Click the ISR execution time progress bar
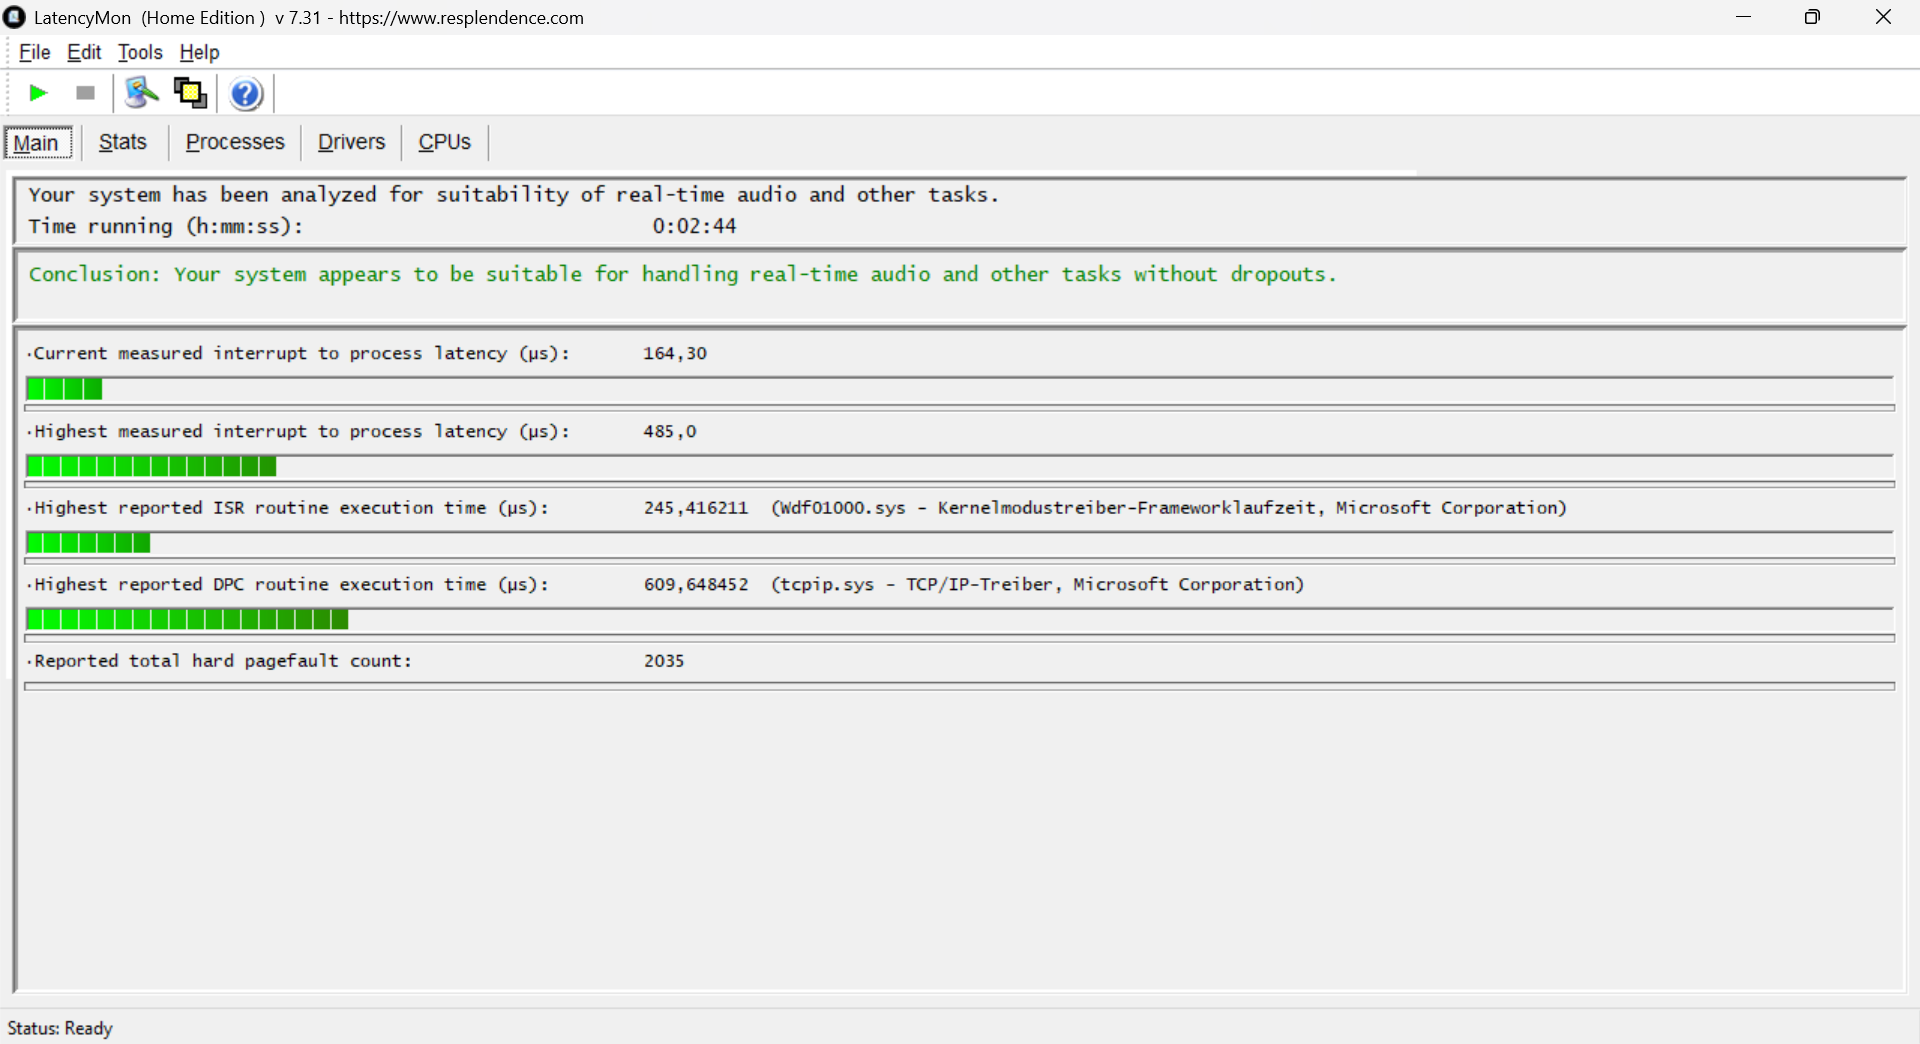 [x=959, y=543]
